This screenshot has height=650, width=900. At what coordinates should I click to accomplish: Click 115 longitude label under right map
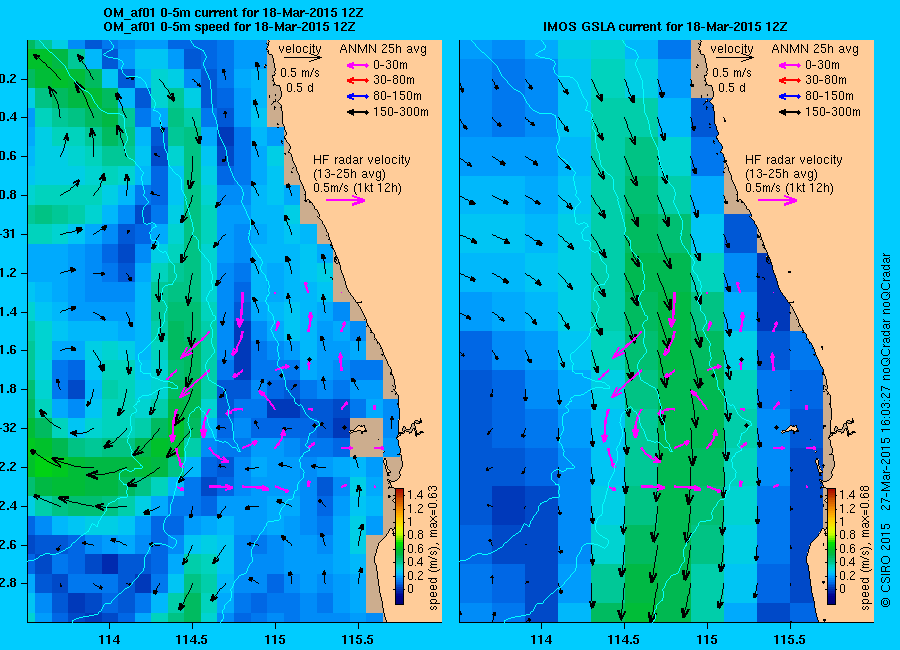point(707,639)
